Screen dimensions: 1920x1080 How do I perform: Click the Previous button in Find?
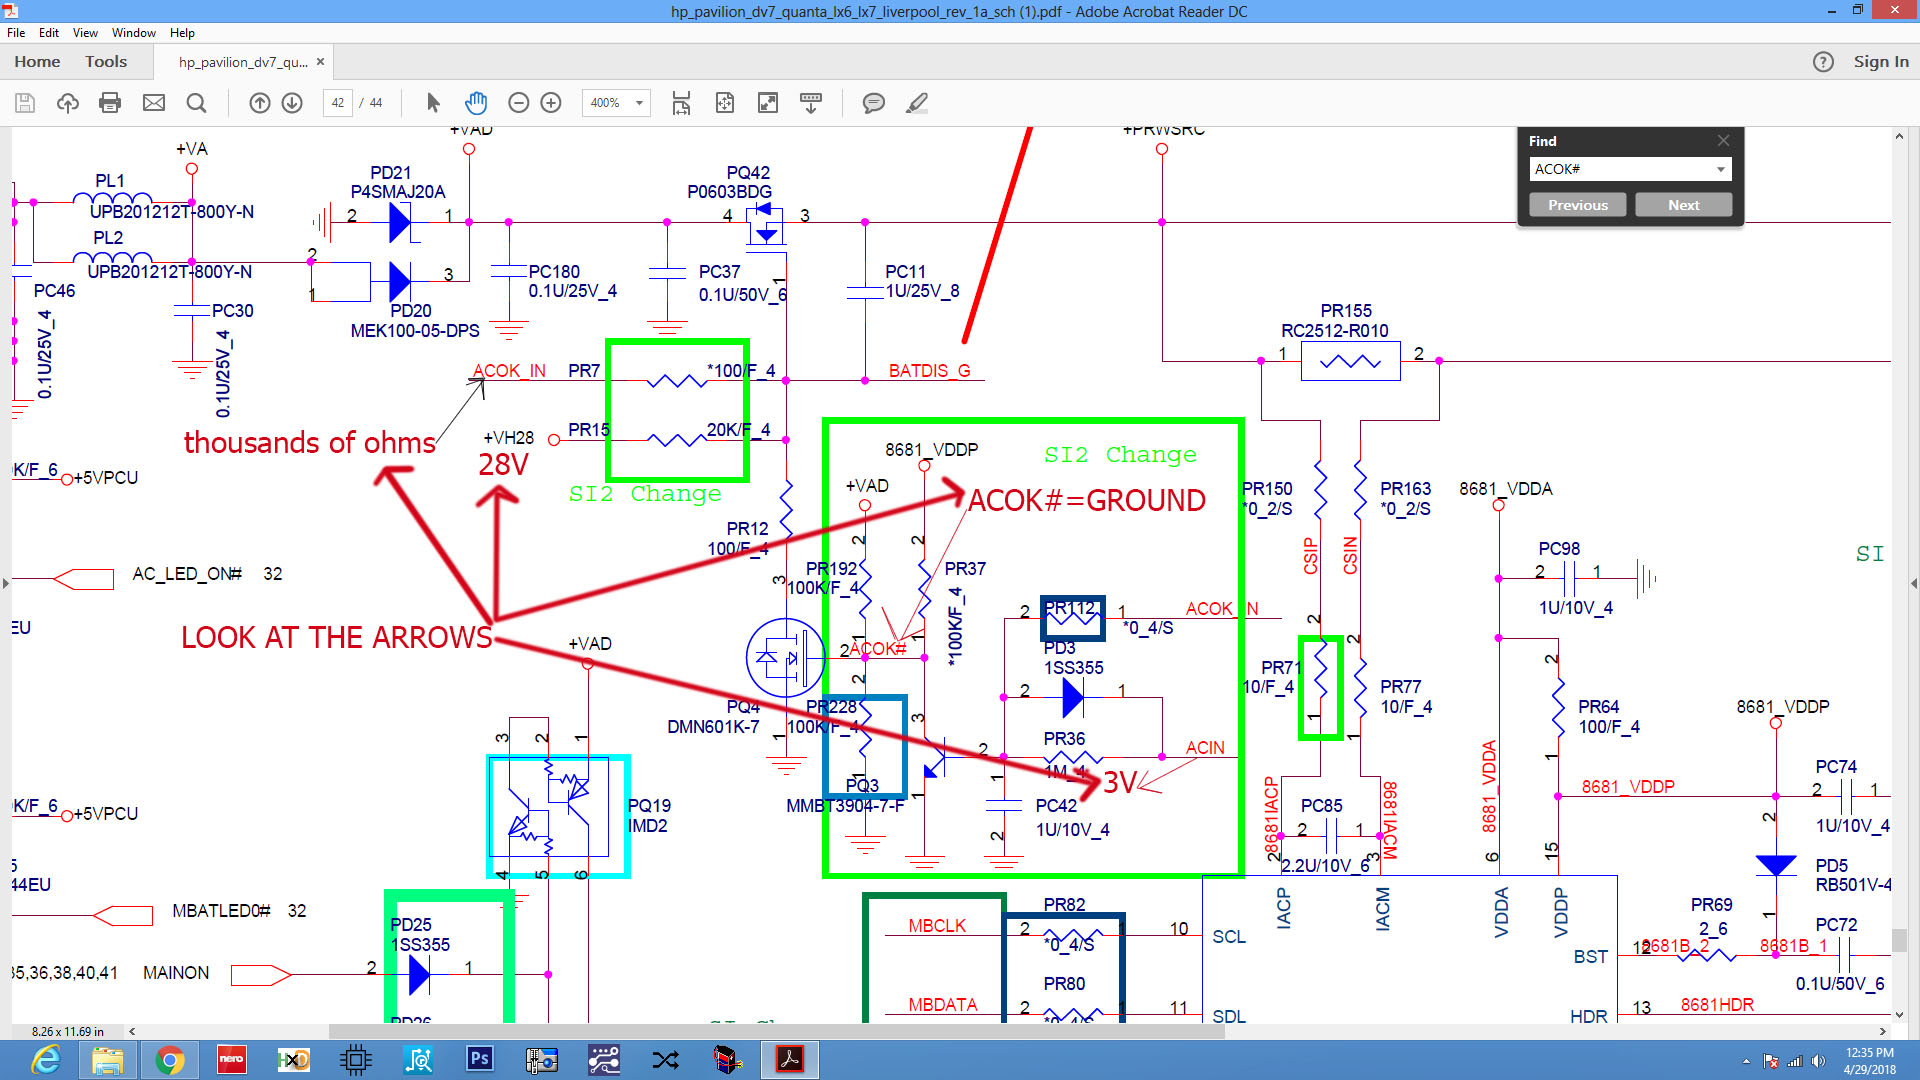[1578, 205]
